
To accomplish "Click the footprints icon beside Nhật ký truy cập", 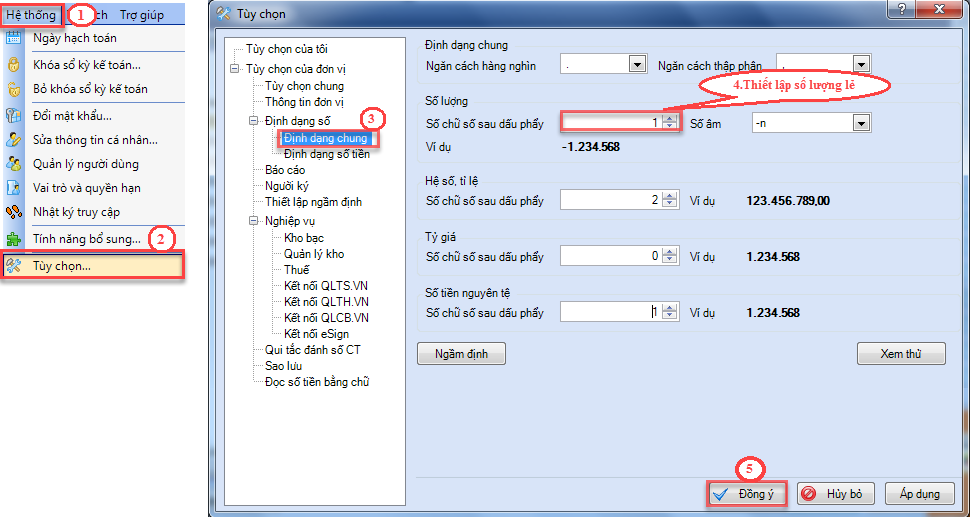I will pos(14,212).
